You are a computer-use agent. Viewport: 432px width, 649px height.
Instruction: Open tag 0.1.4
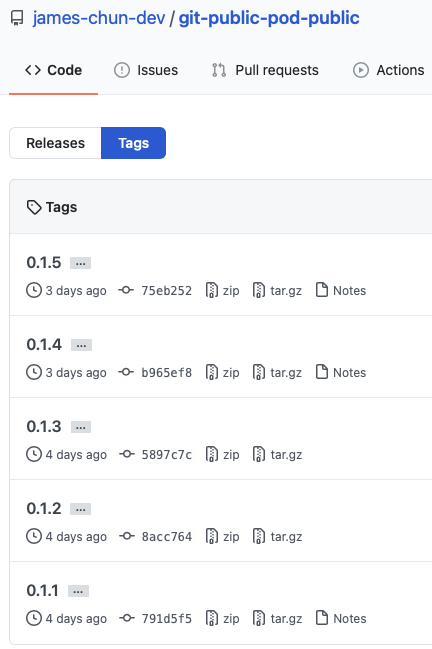44,344
